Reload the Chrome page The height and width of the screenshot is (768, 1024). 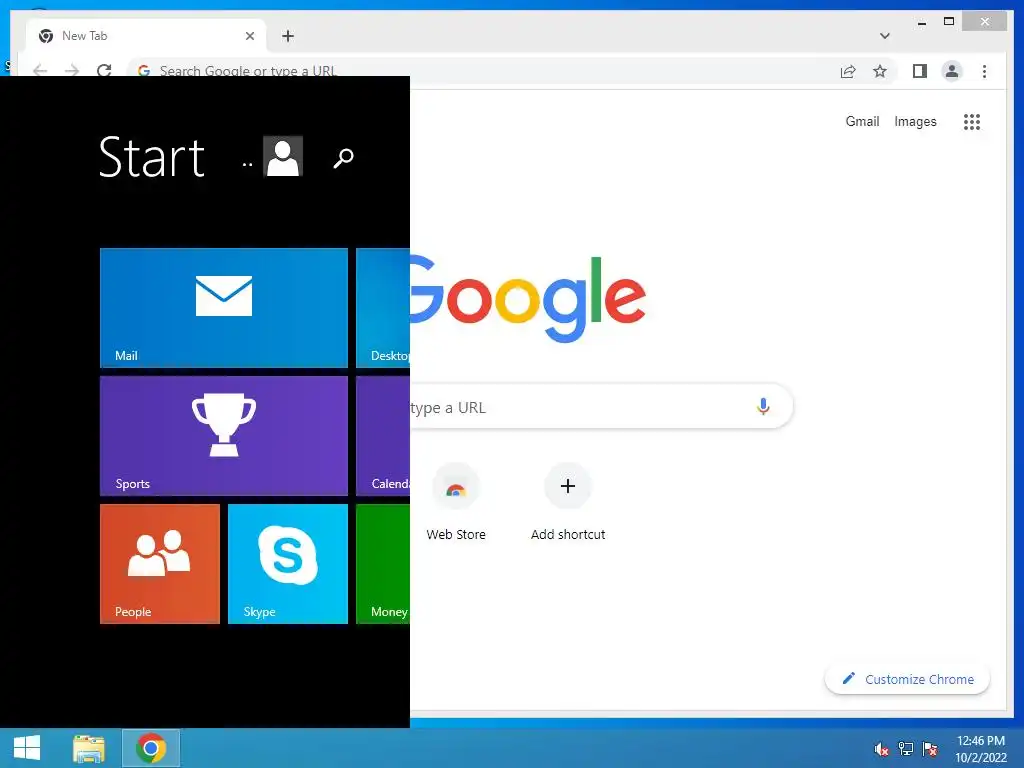point(104,69)
